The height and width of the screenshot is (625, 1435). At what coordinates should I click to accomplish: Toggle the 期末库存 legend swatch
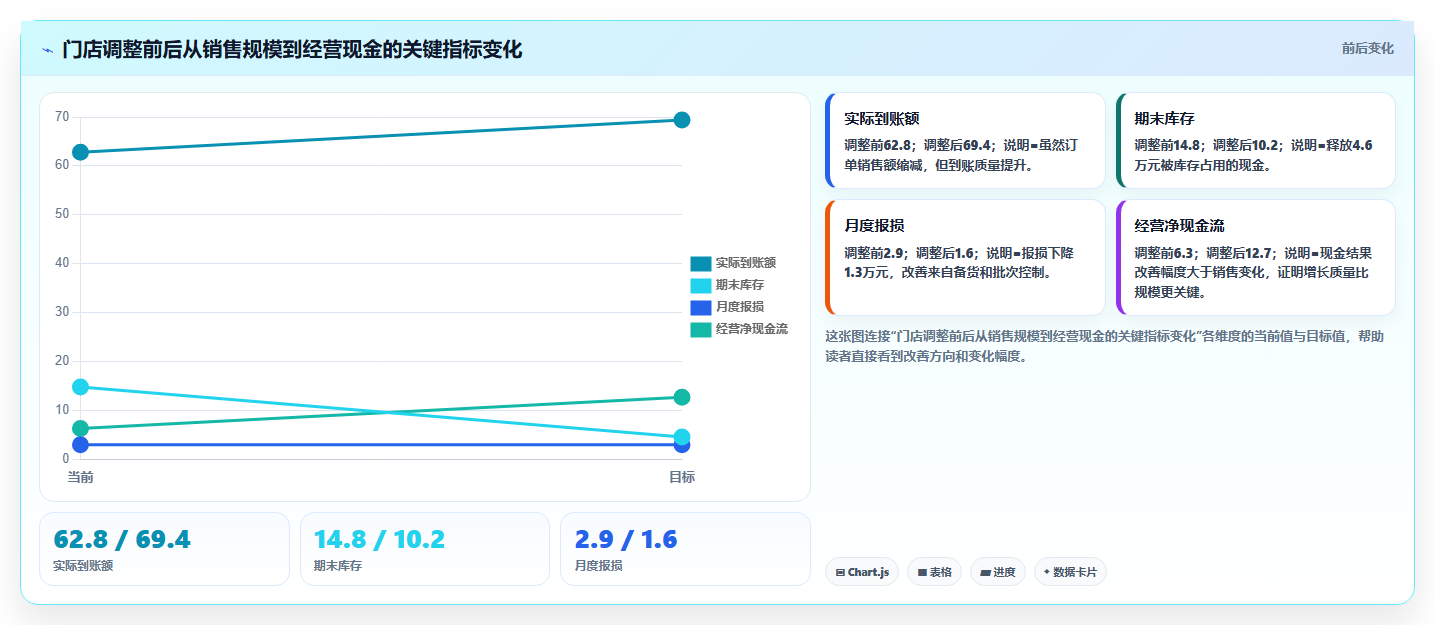700,285
